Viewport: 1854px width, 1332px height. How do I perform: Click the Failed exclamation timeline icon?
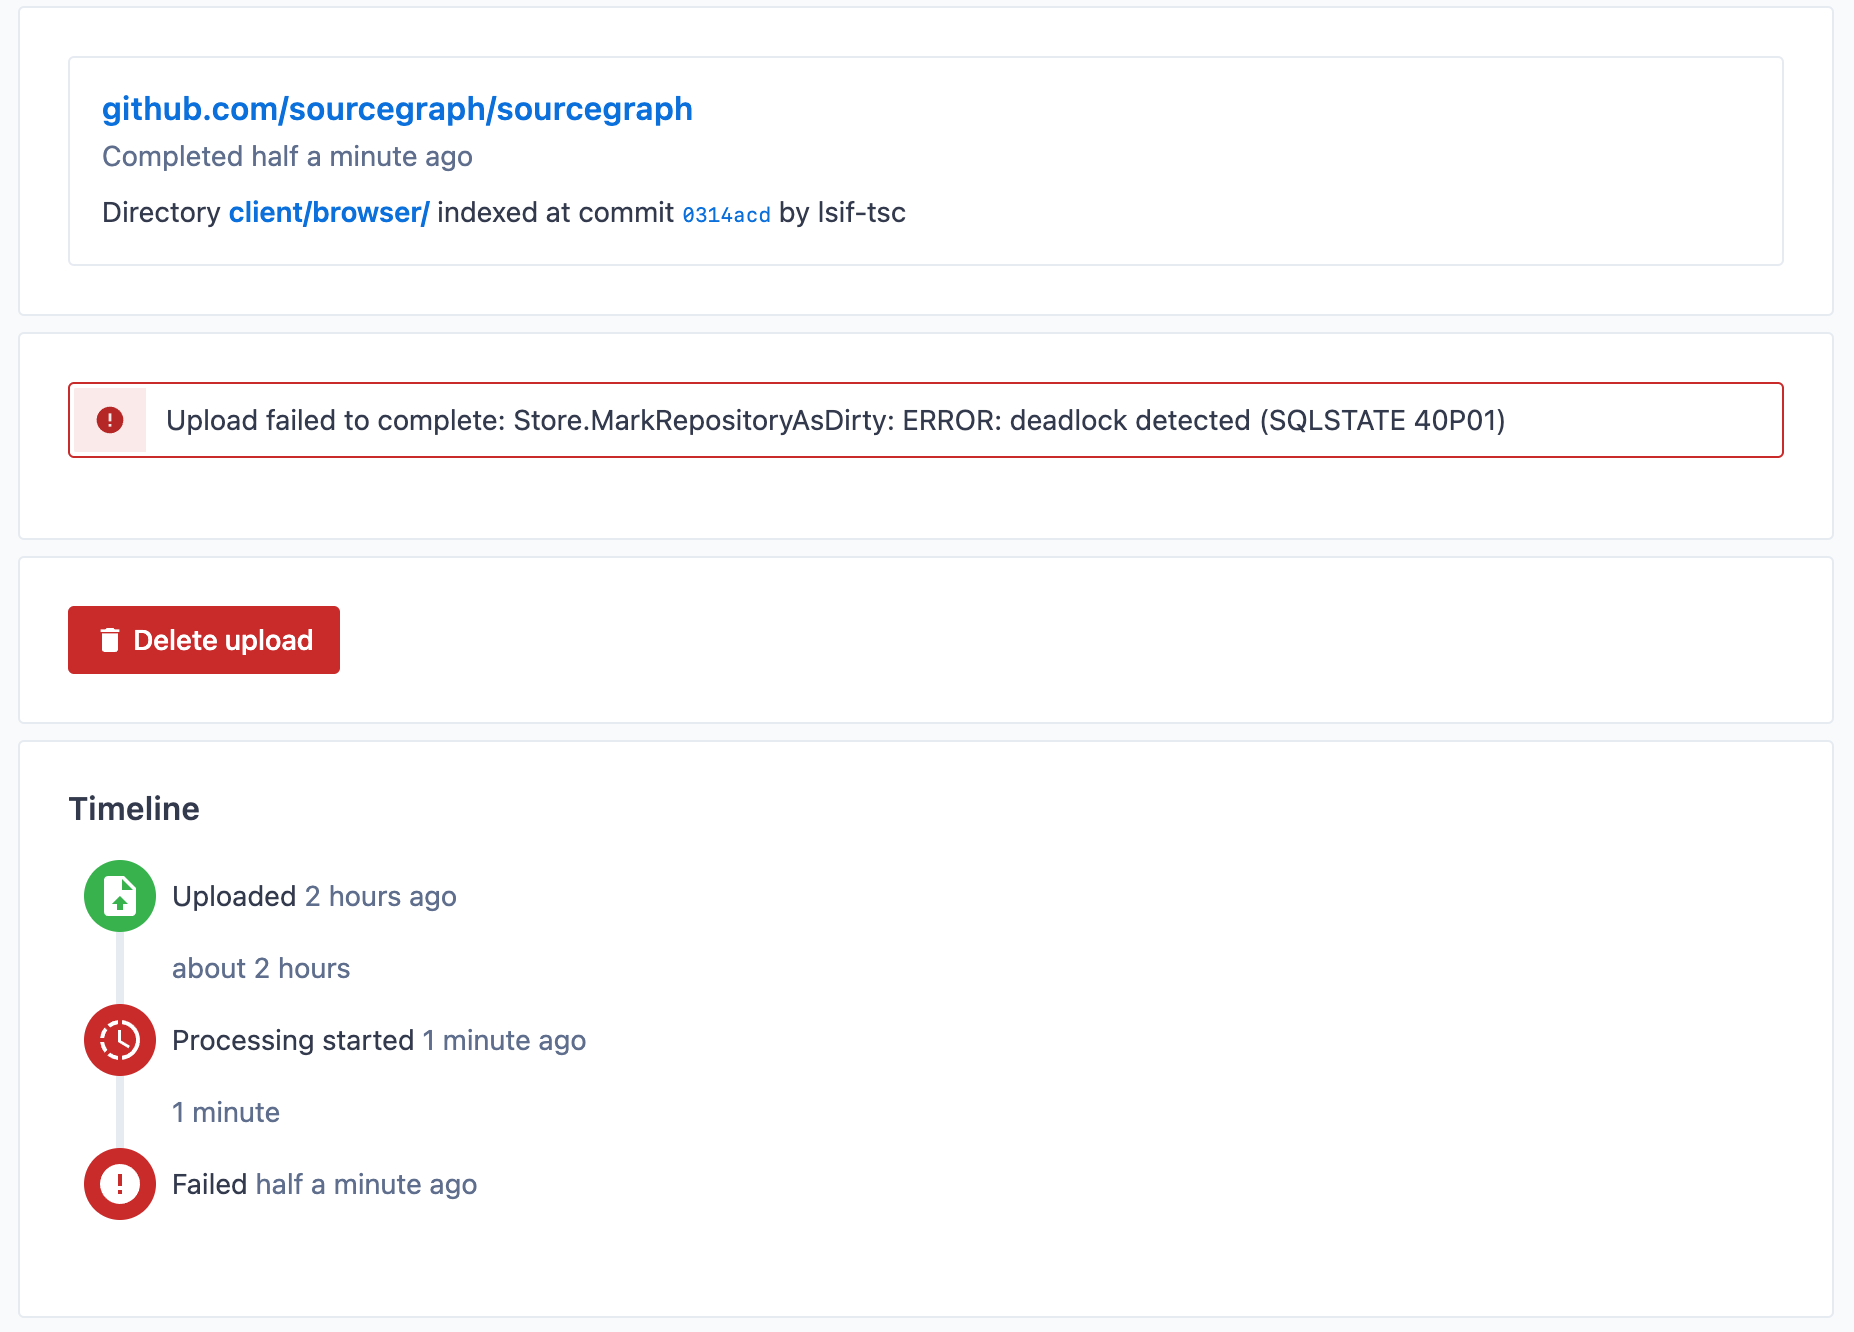[x=120, y=1184]
